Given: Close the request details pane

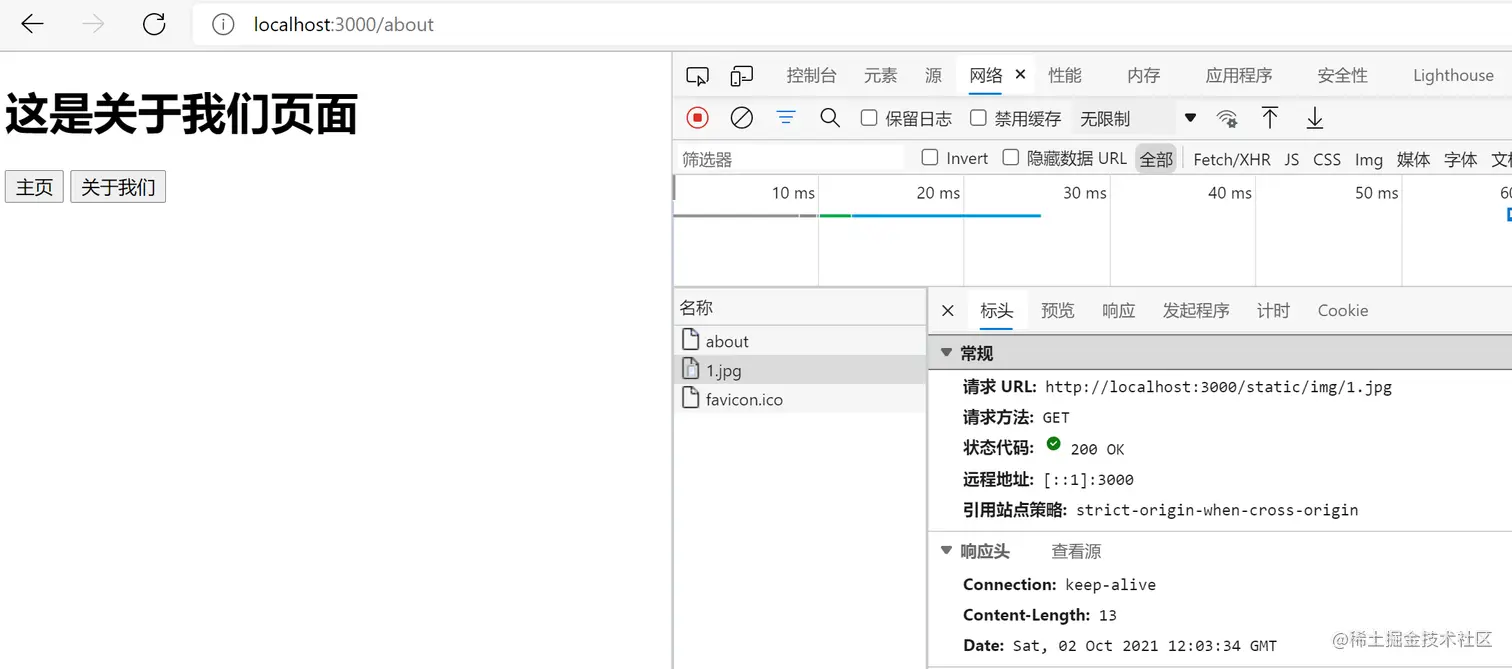Looking at the screenshot, I should 948,311.
